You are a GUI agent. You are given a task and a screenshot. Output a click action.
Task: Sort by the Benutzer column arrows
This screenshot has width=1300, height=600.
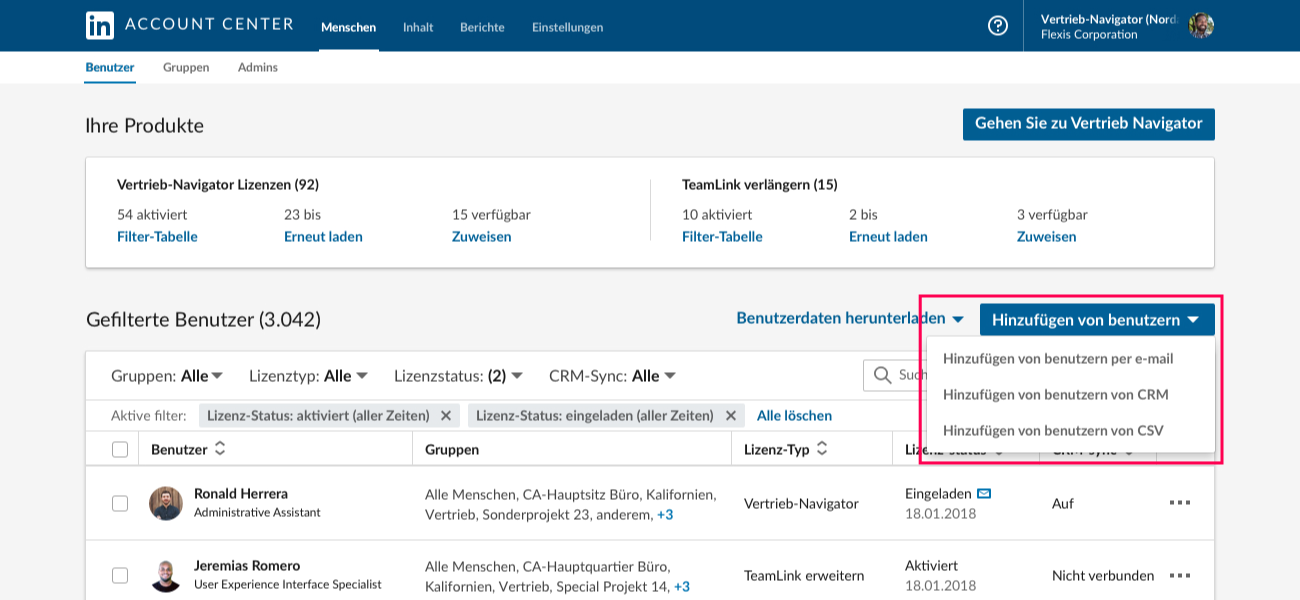click(x=220, y=449)
